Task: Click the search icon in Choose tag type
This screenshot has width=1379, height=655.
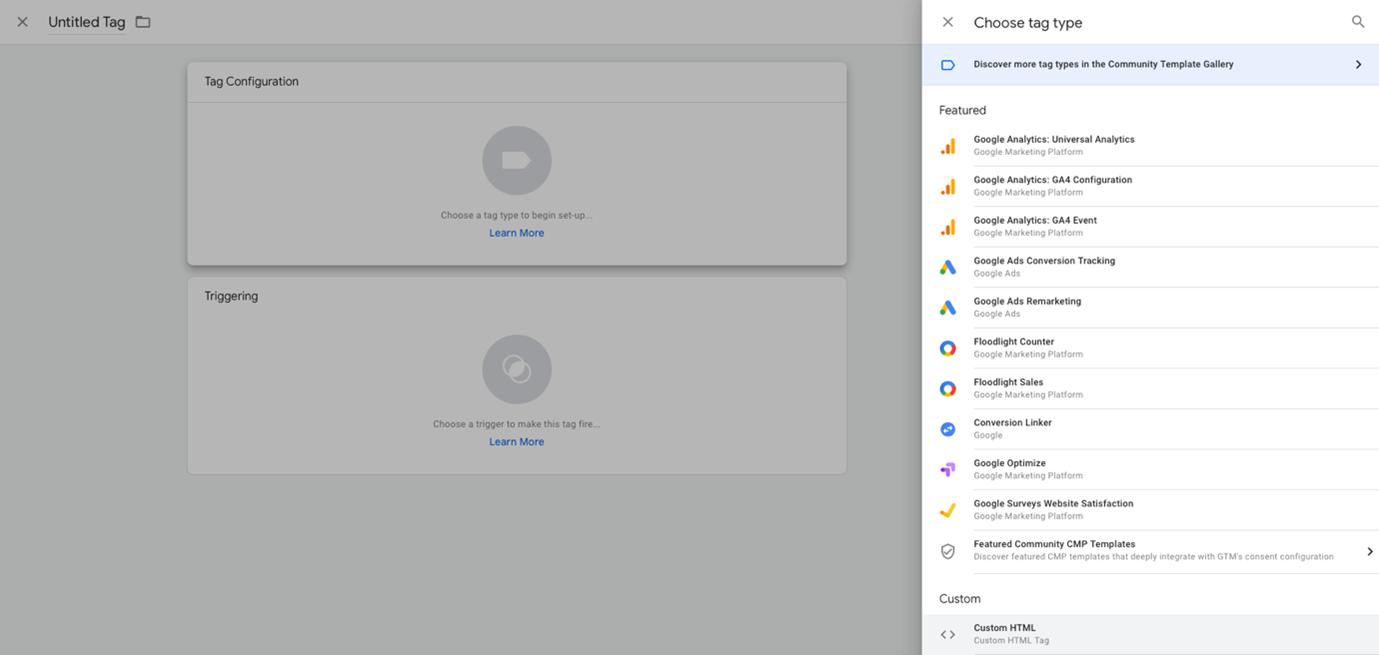Action: pyautogui.click(x=1357, y=22)
